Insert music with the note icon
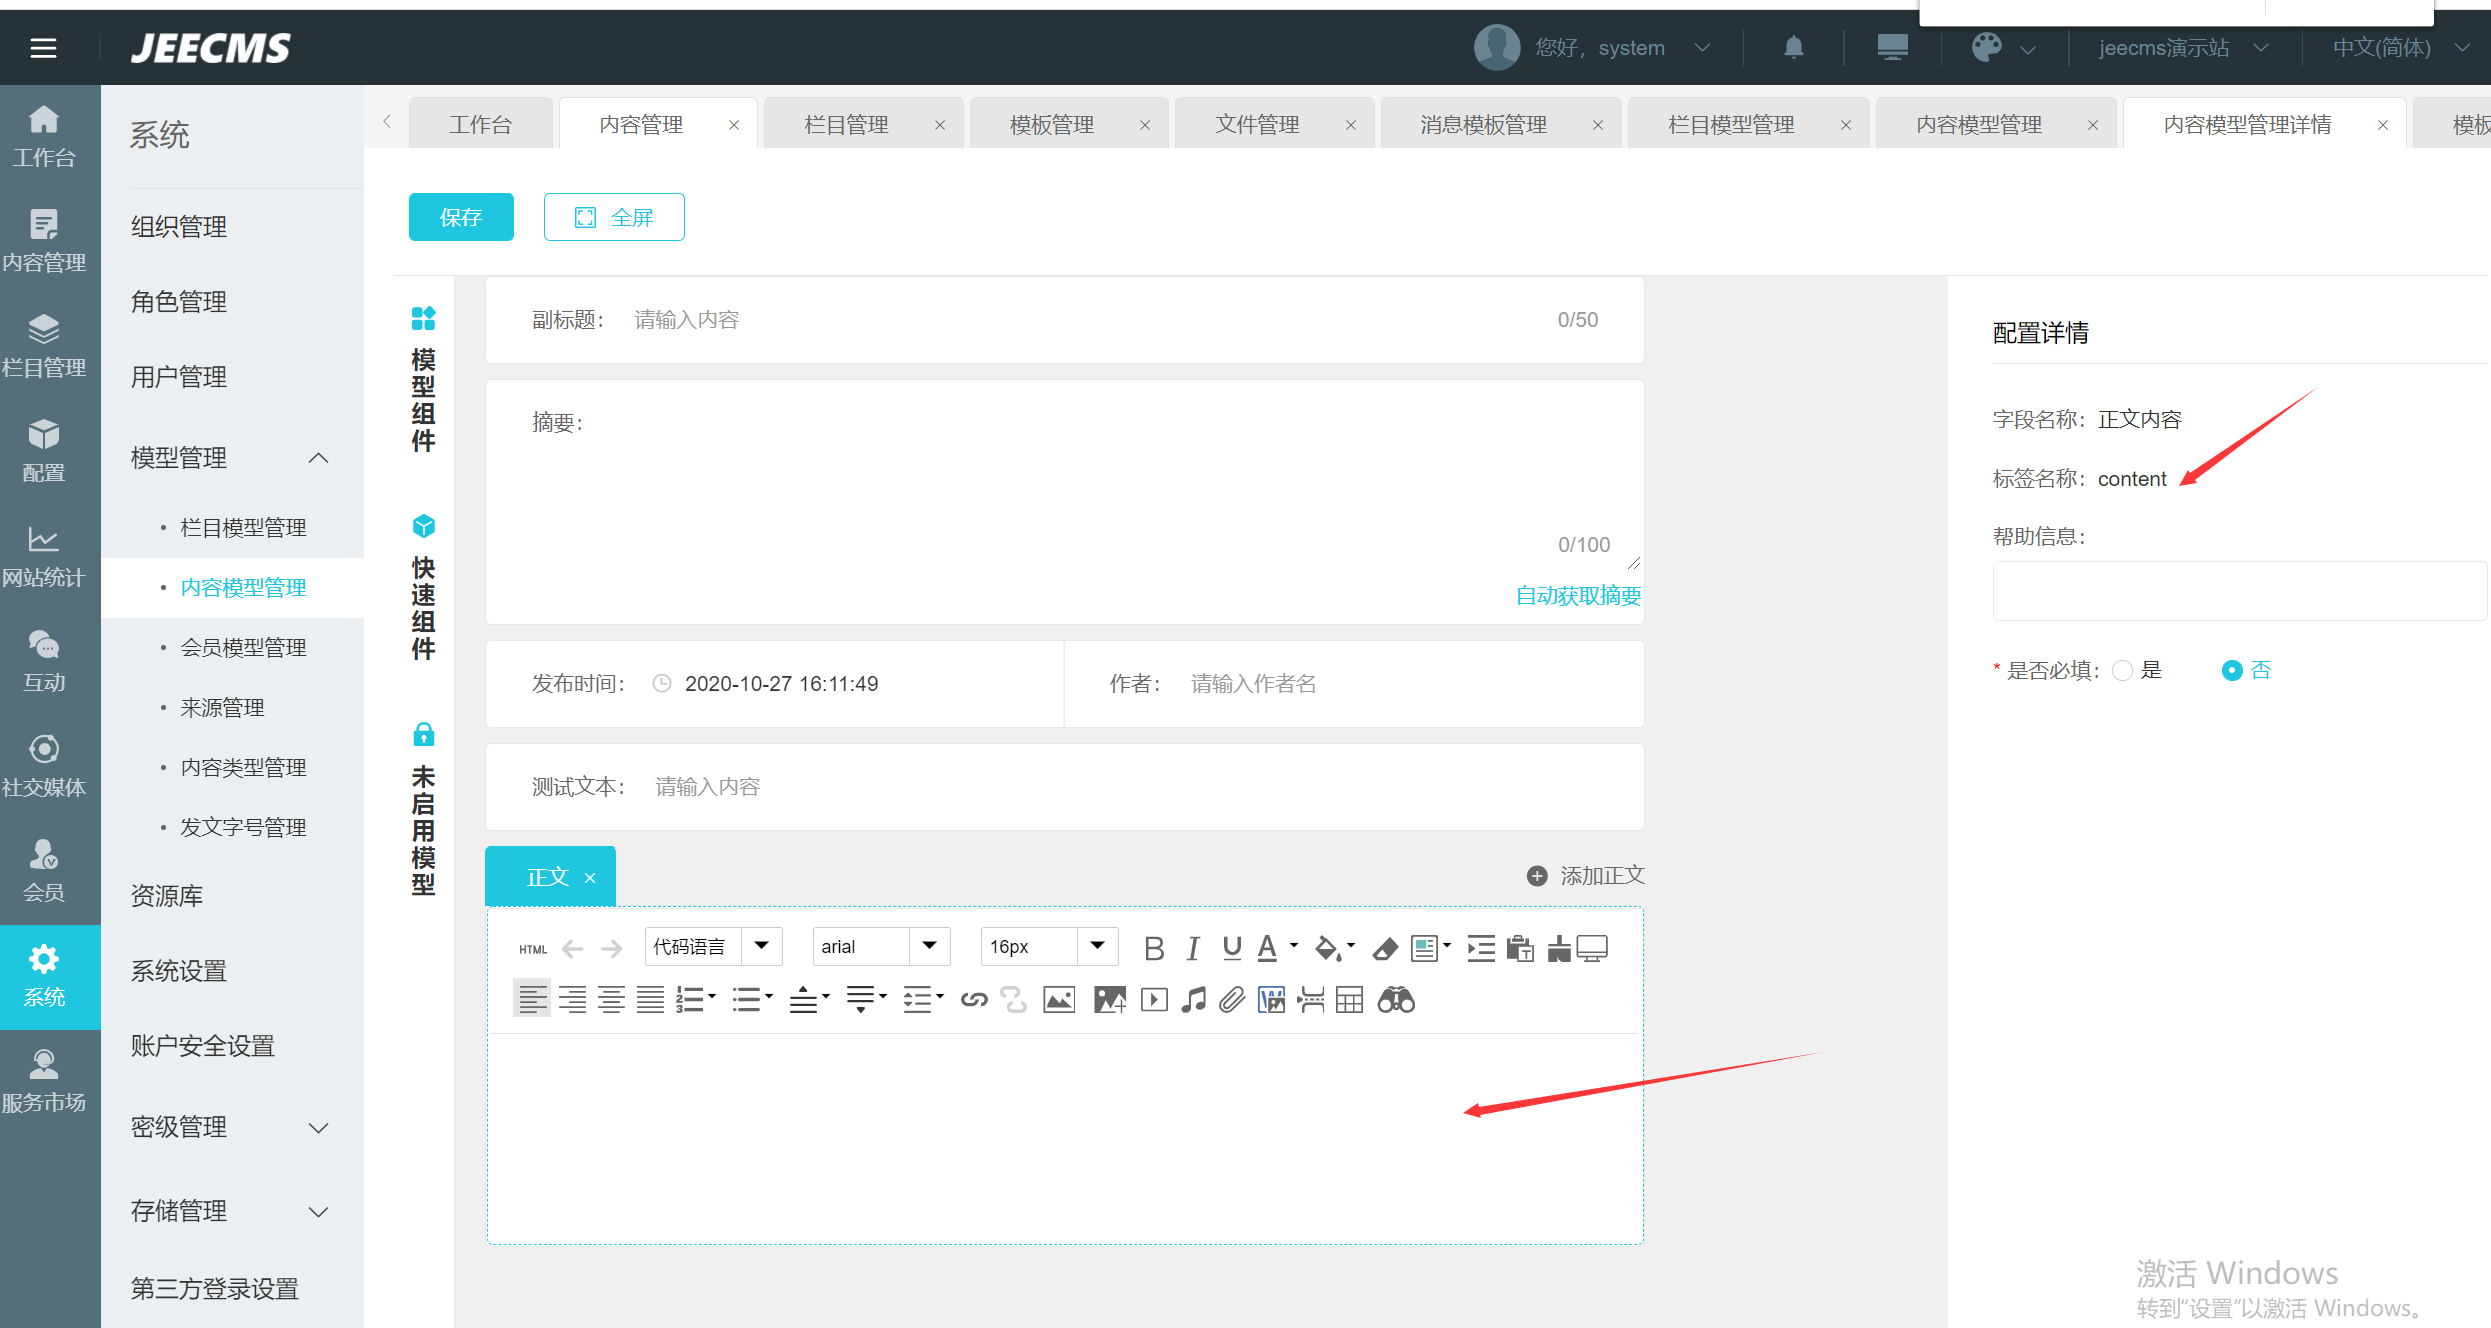 (x=1193, y=1000)
